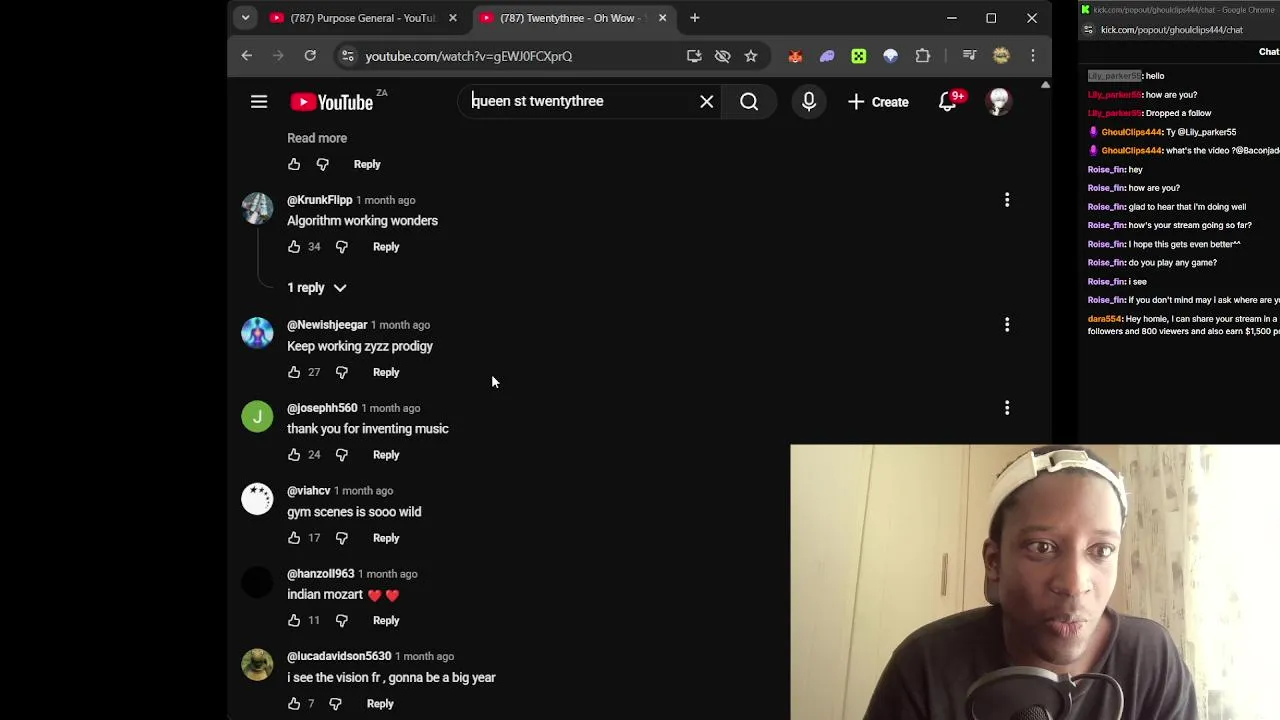Screen dimensions: 1280x720
Task: Open the @lucadavidson5630 channel name link
Action: (339, 656)
